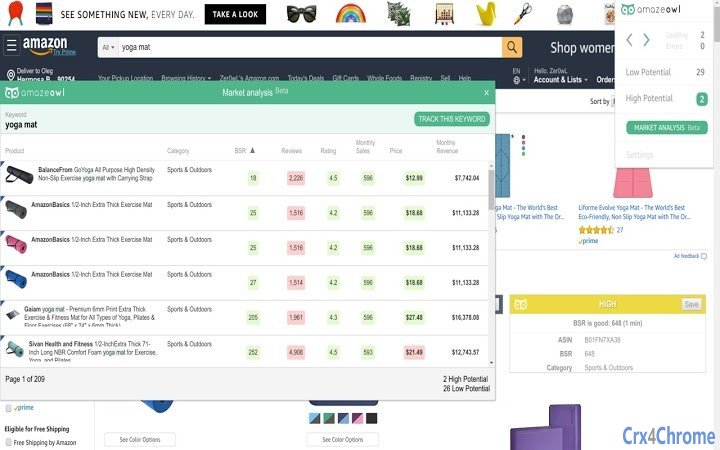Click blue AmazonBasics mat thumbnail
The height and width of the screenshot is (450, 720).
point(16,279)
